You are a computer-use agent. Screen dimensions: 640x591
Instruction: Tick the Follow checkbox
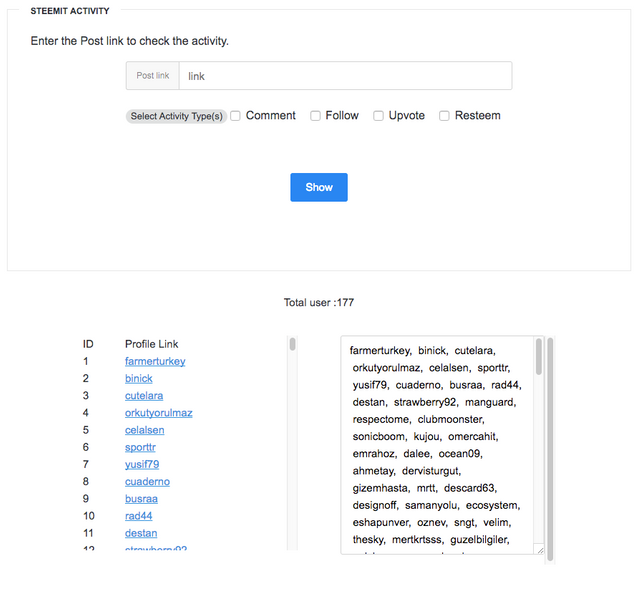click(x=315, y=116)
